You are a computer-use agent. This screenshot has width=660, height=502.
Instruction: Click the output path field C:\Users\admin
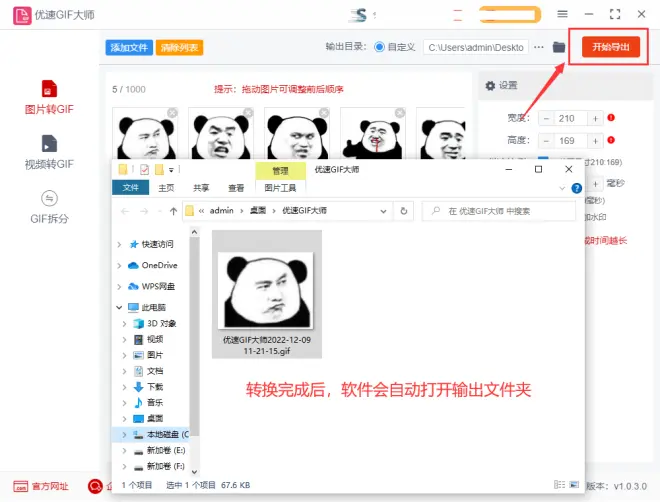click(476, 47)
